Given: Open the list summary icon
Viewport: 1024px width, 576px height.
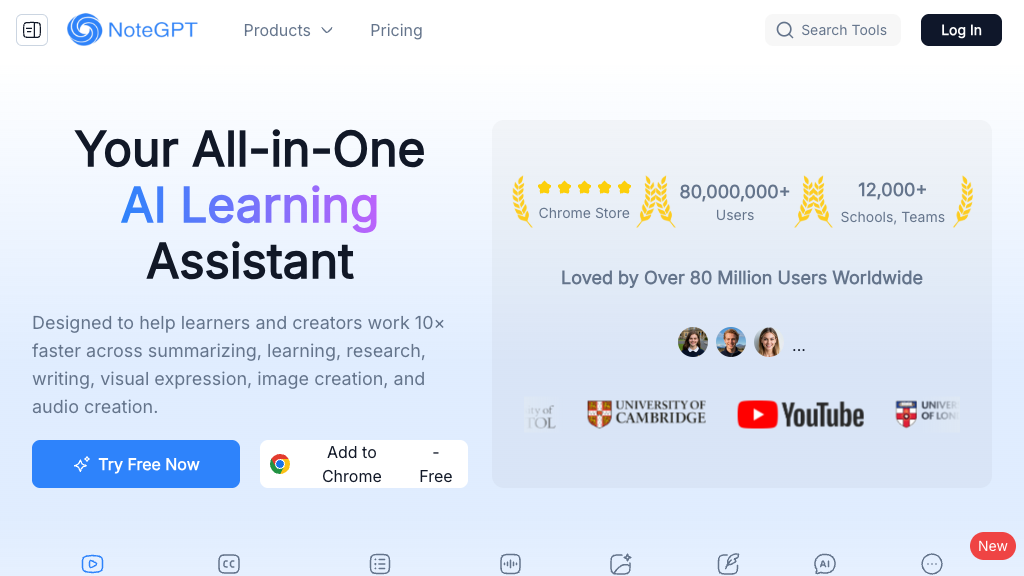Looking at the screenshot, I should [380, 564].
